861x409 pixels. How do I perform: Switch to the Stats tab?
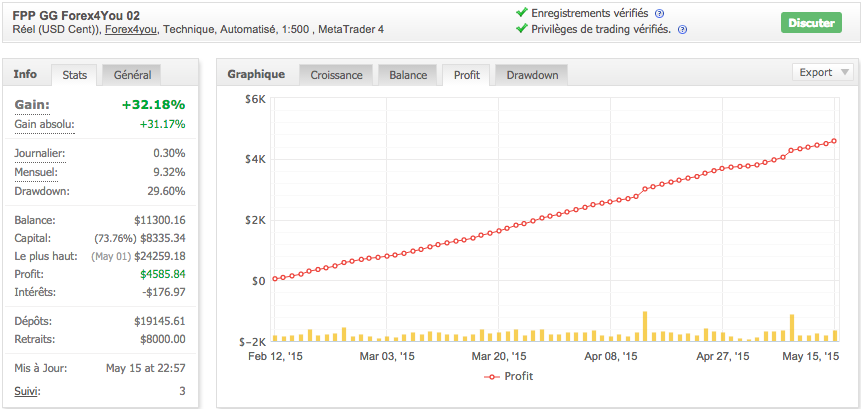(74, 75)
